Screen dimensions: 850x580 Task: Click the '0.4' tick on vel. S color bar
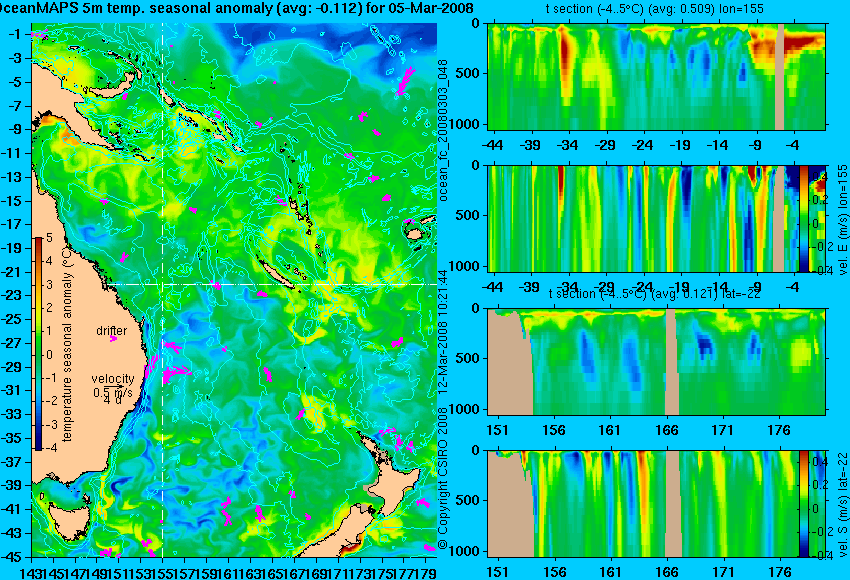(818, 461)
